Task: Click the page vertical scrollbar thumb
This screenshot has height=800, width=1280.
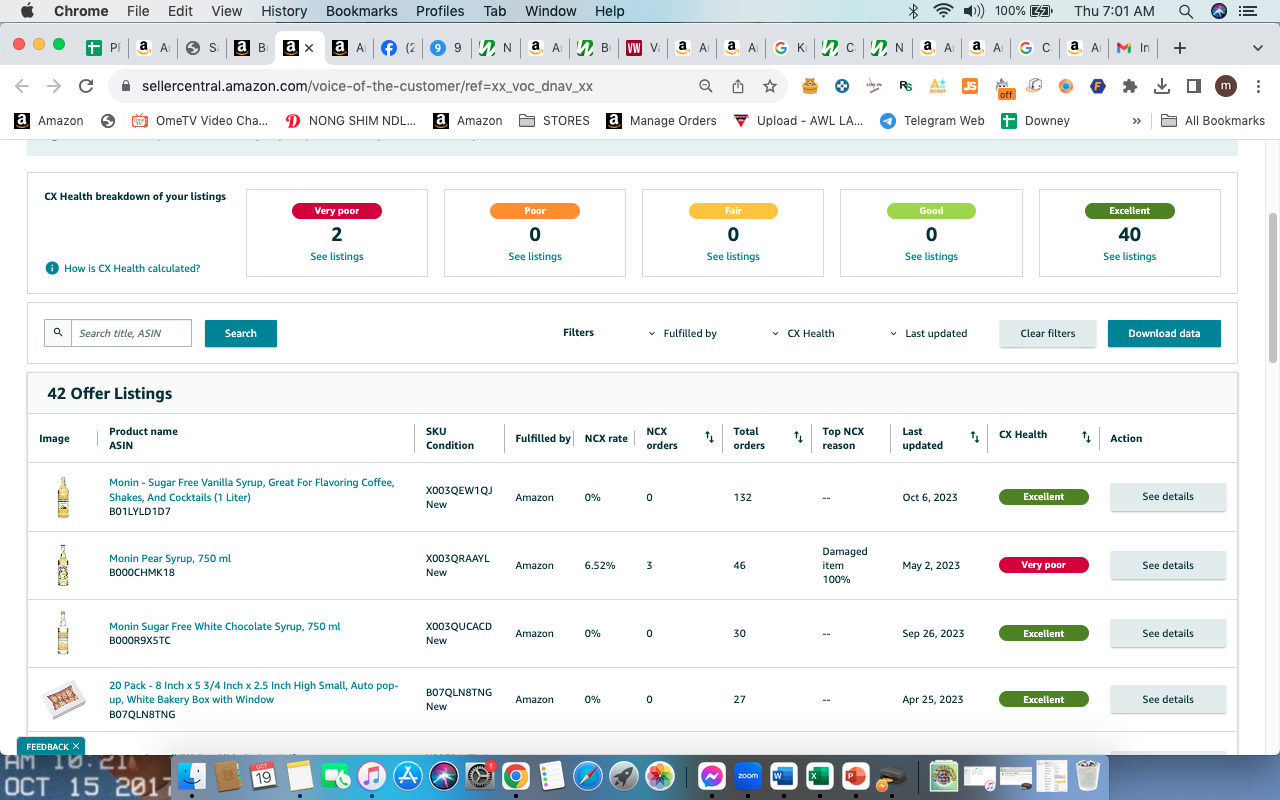Action: [x=1273, y=287]
